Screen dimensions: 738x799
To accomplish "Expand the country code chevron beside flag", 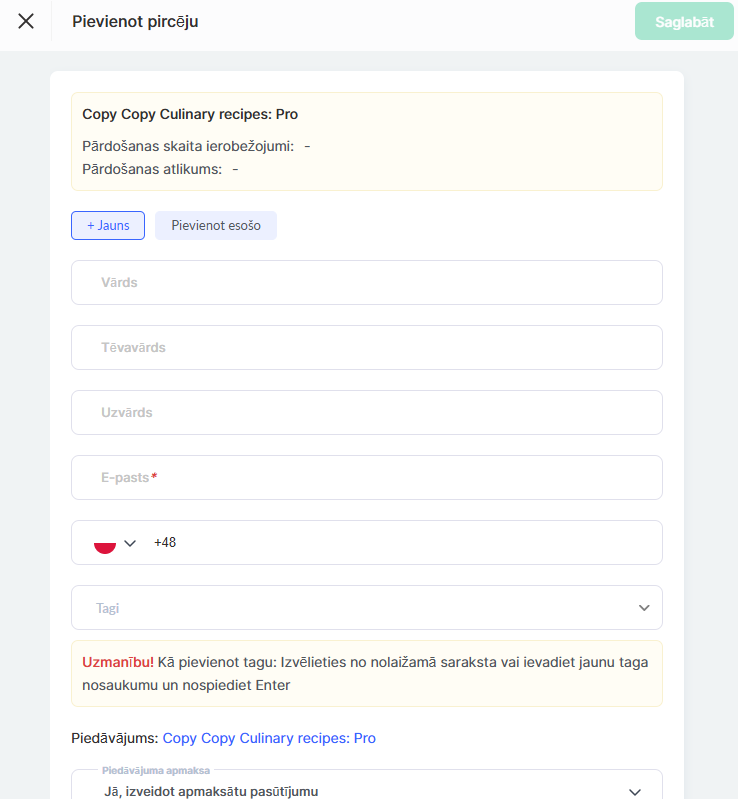I will coord(130,543).
